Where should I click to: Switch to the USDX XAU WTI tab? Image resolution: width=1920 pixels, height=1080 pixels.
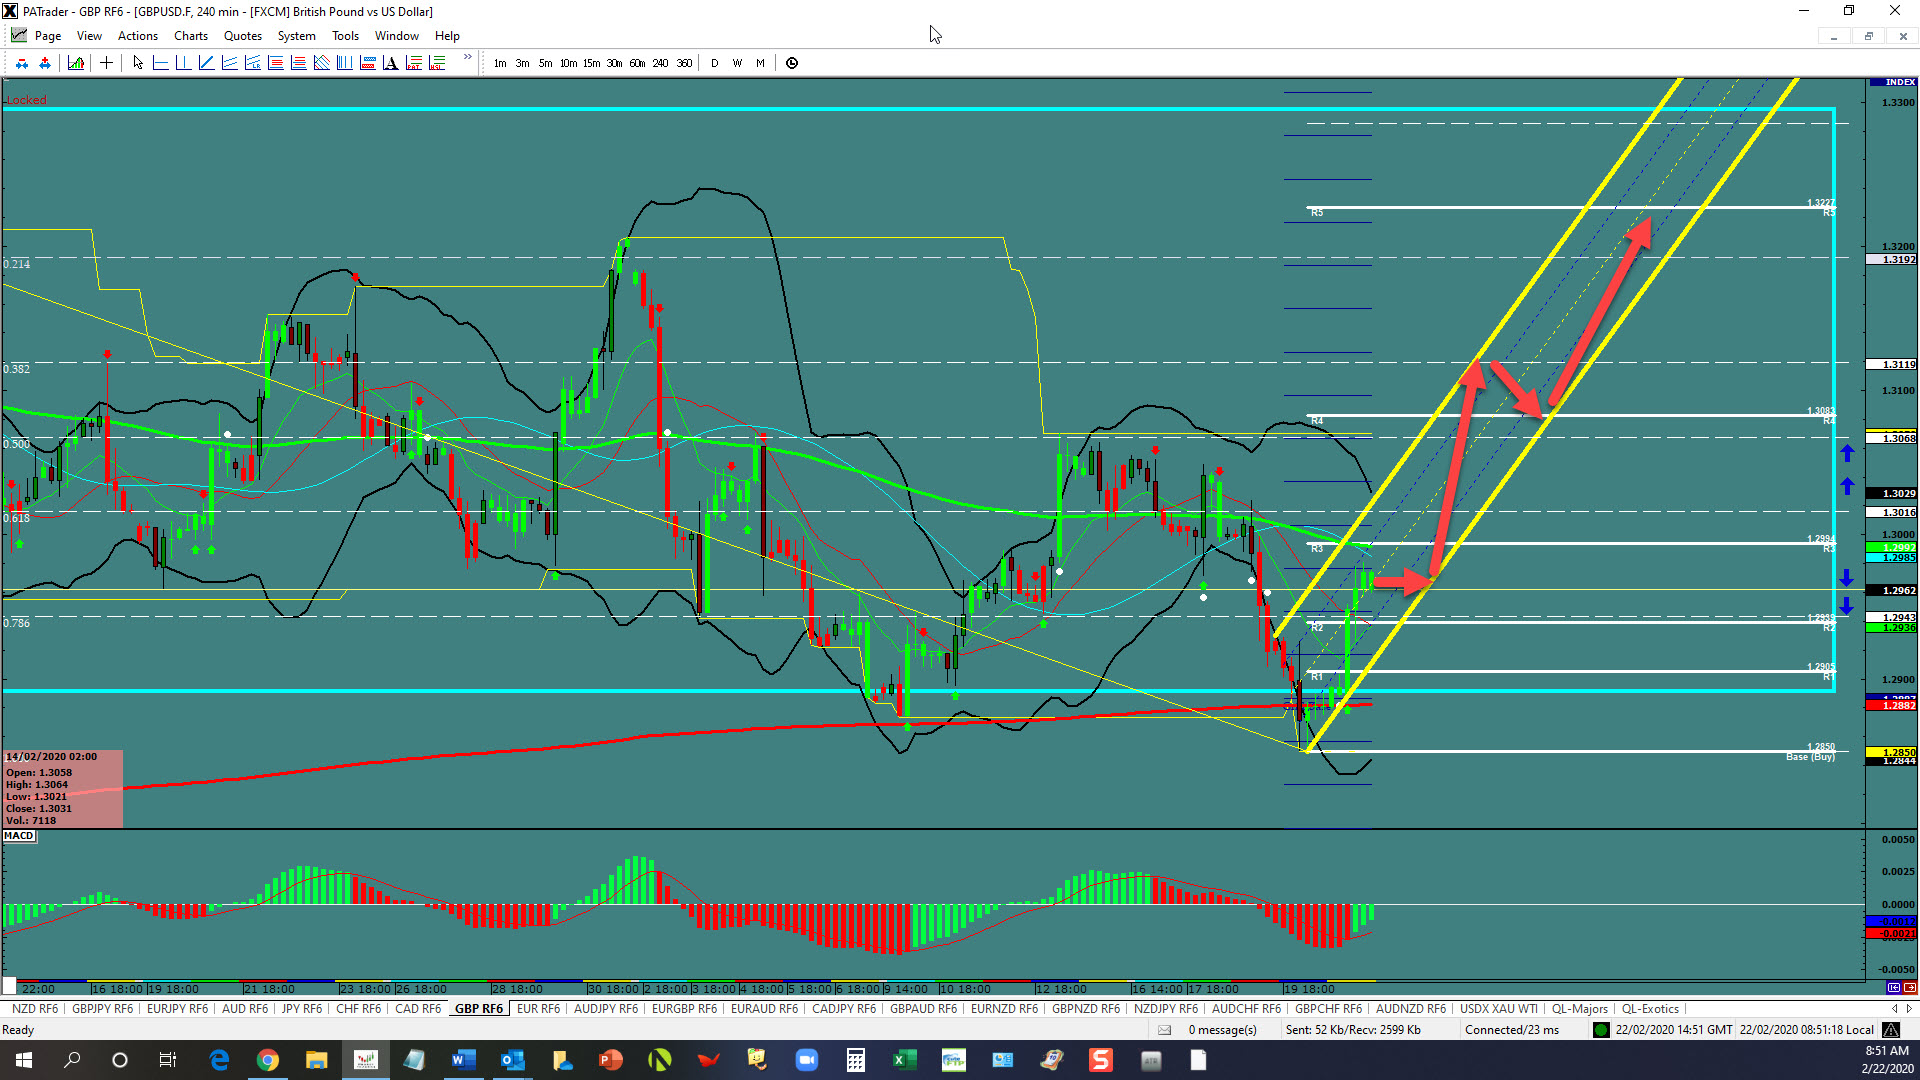[x=1499, y=1009]
